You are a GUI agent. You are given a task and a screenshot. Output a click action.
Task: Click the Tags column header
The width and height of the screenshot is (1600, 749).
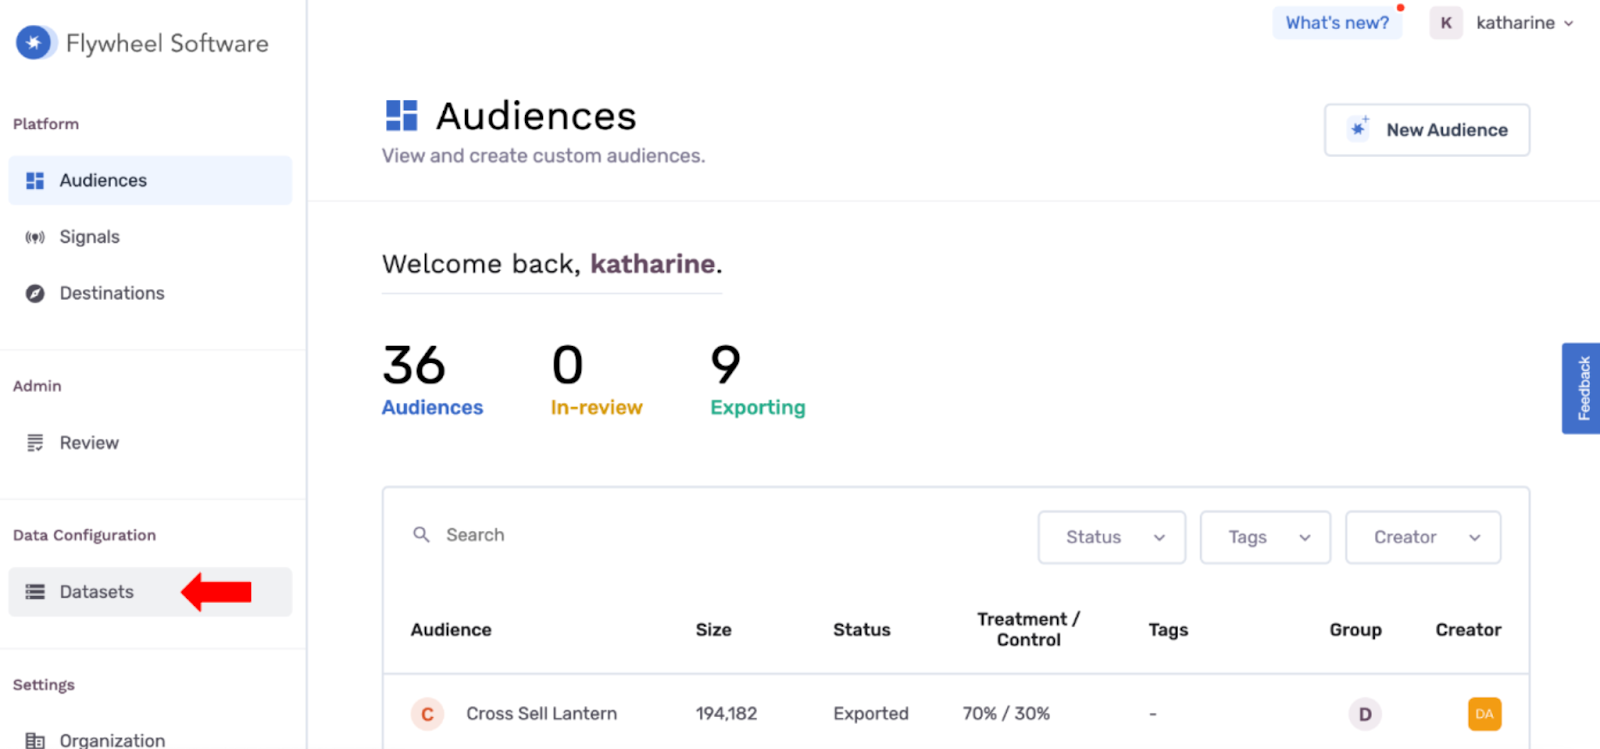tap(1168, 630)
